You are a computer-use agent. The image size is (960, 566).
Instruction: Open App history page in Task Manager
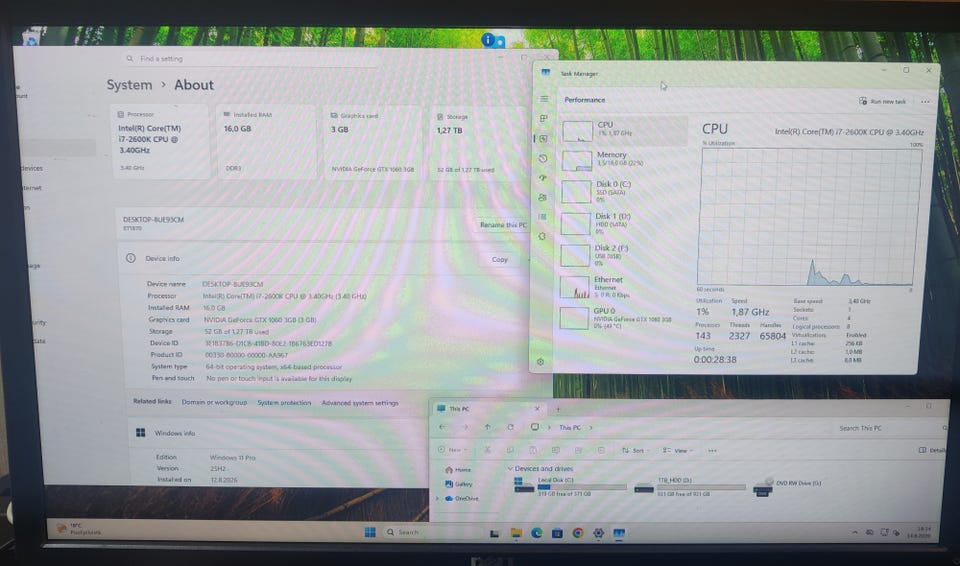(x=542, y=158)
